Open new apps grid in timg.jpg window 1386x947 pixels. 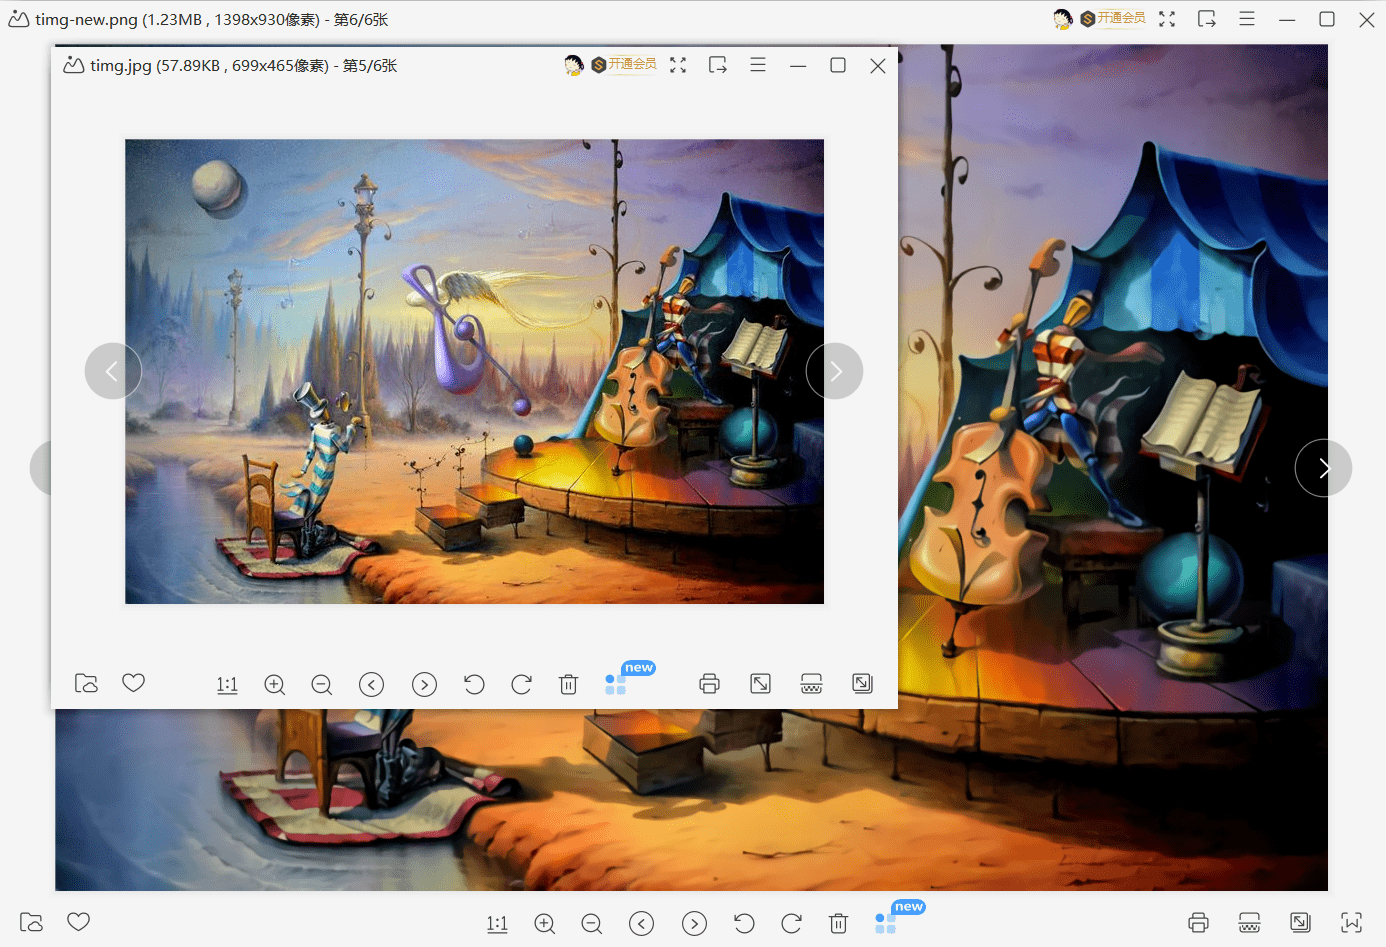click(615, 685)
